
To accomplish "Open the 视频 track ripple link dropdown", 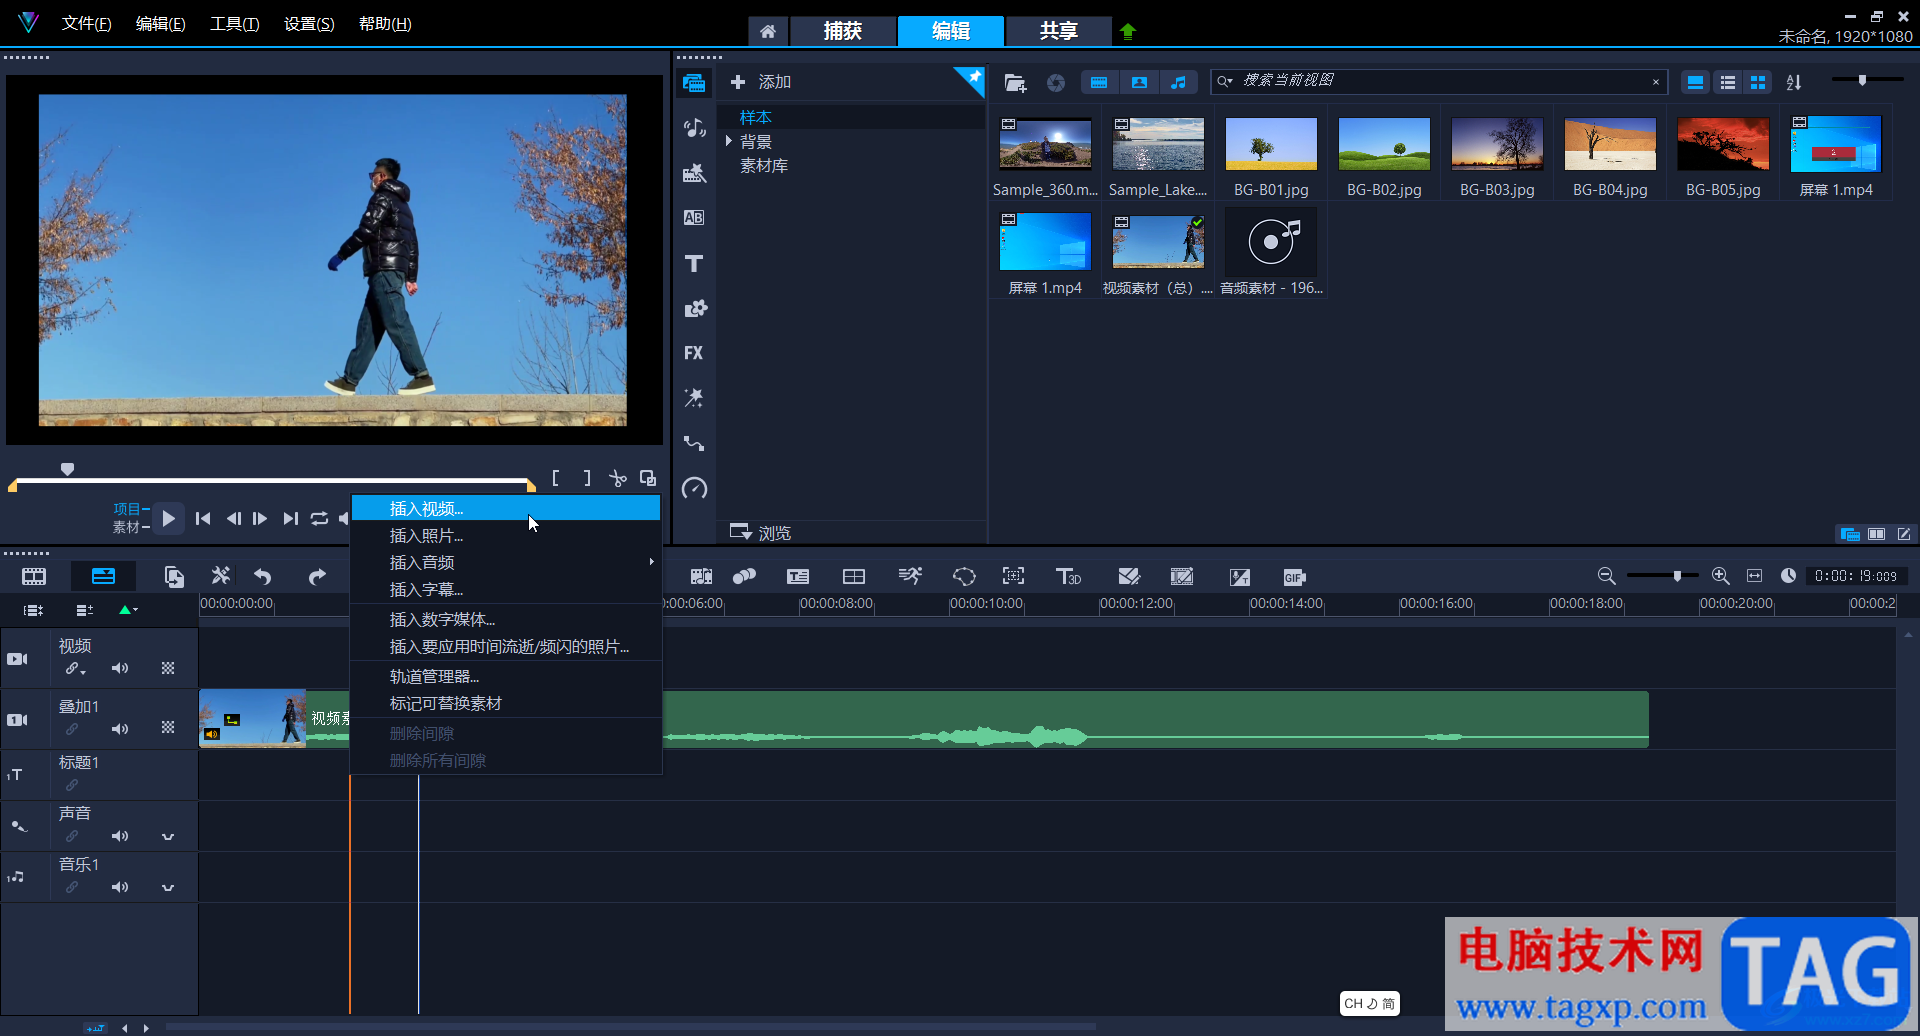I will 75,668.
